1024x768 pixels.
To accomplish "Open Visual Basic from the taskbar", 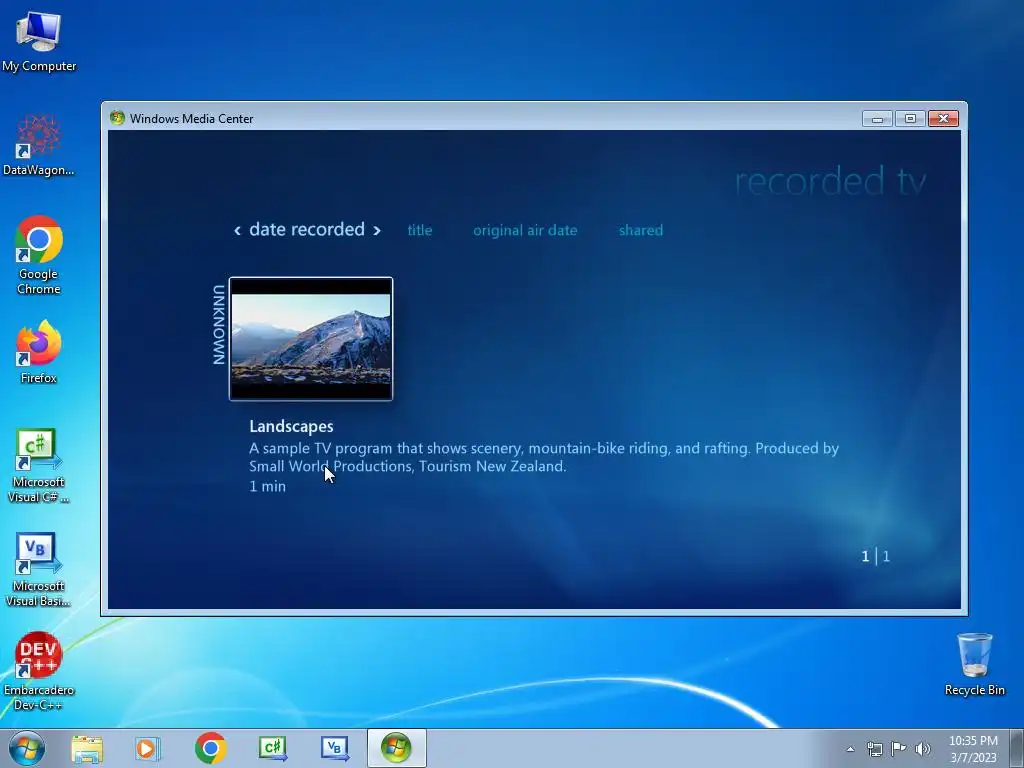I will click(x=334, y=748).
